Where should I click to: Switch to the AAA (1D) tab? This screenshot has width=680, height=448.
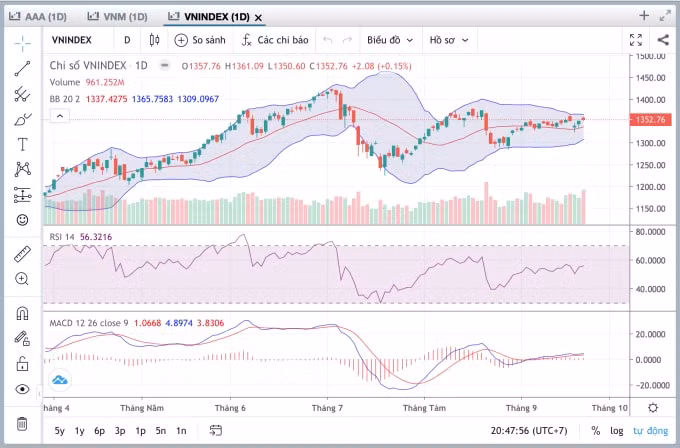[x=38, y=17]
